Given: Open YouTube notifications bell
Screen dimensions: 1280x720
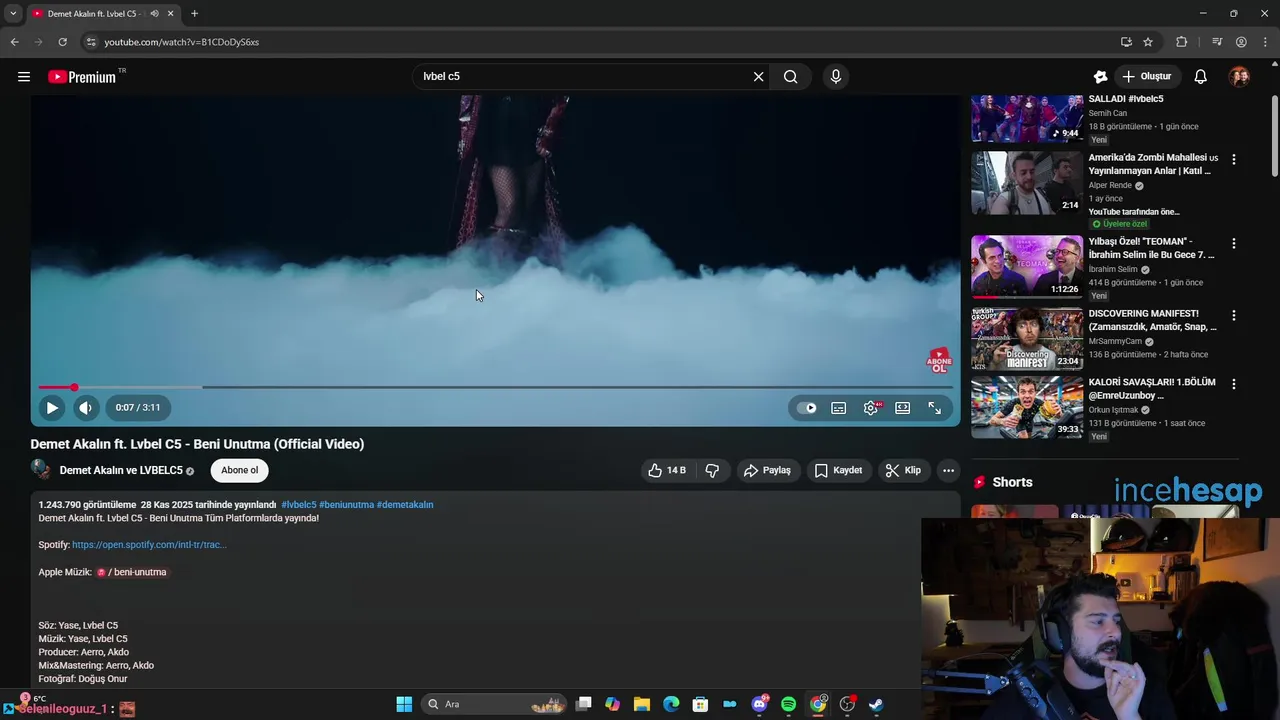Looking at the screenshot, I should (x=1201, y=76).
